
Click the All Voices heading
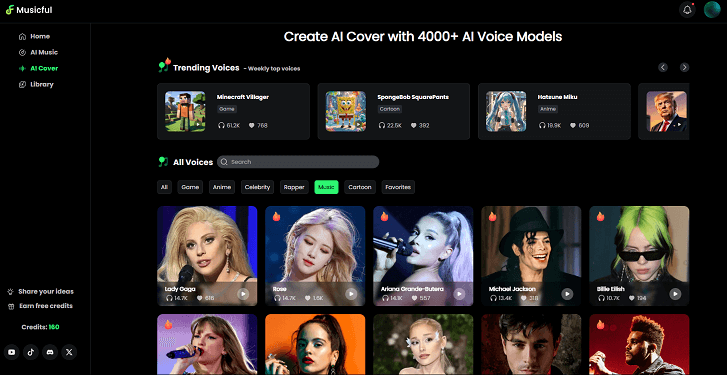click(193, 162)
